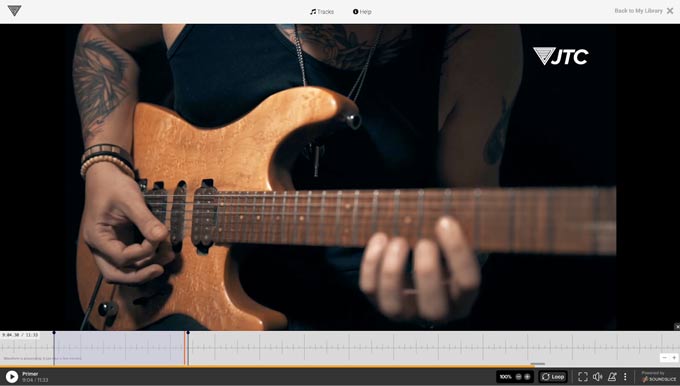
Task: Zoom out the waveform with minus
Action: pyautogui.click(x=665, y=358)
